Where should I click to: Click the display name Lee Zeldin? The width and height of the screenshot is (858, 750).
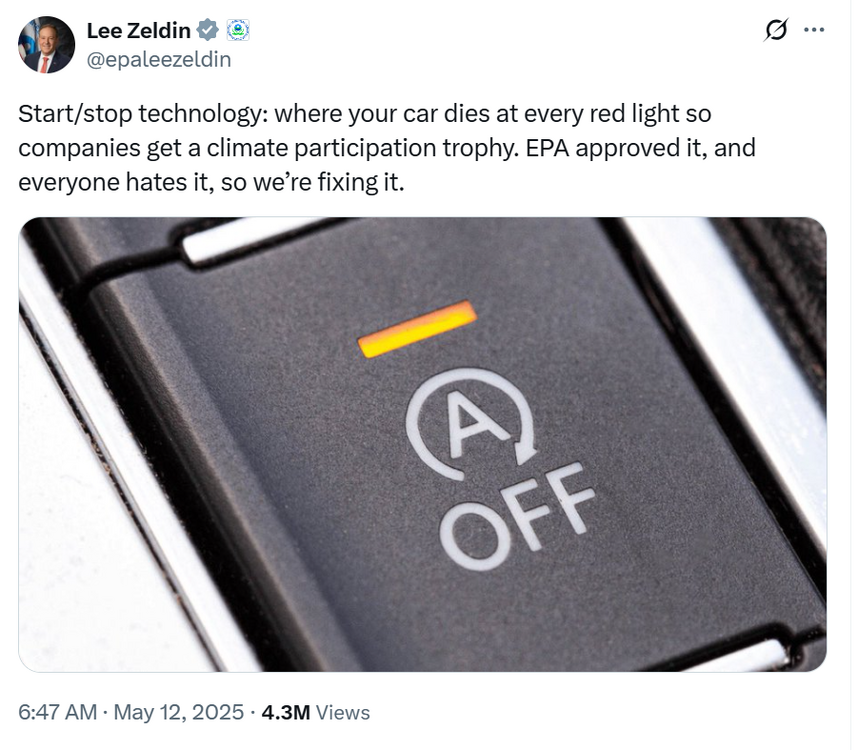click(142, 31)
